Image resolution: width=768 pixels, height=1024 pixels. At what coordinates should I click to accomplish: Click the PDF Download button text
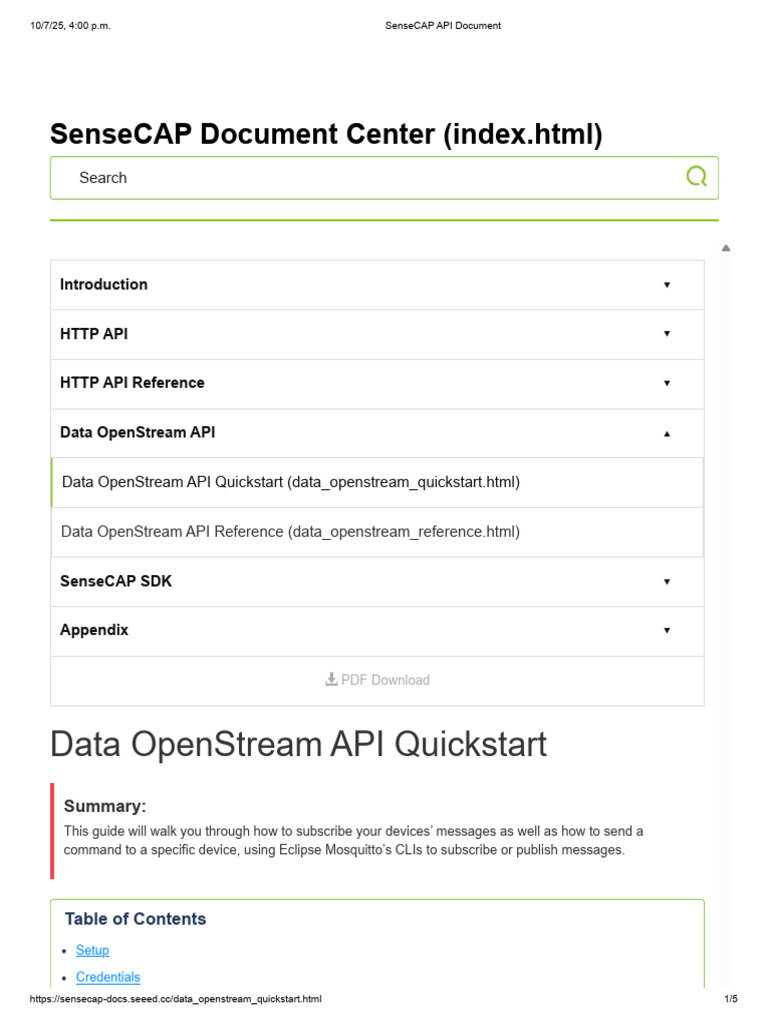385,680
